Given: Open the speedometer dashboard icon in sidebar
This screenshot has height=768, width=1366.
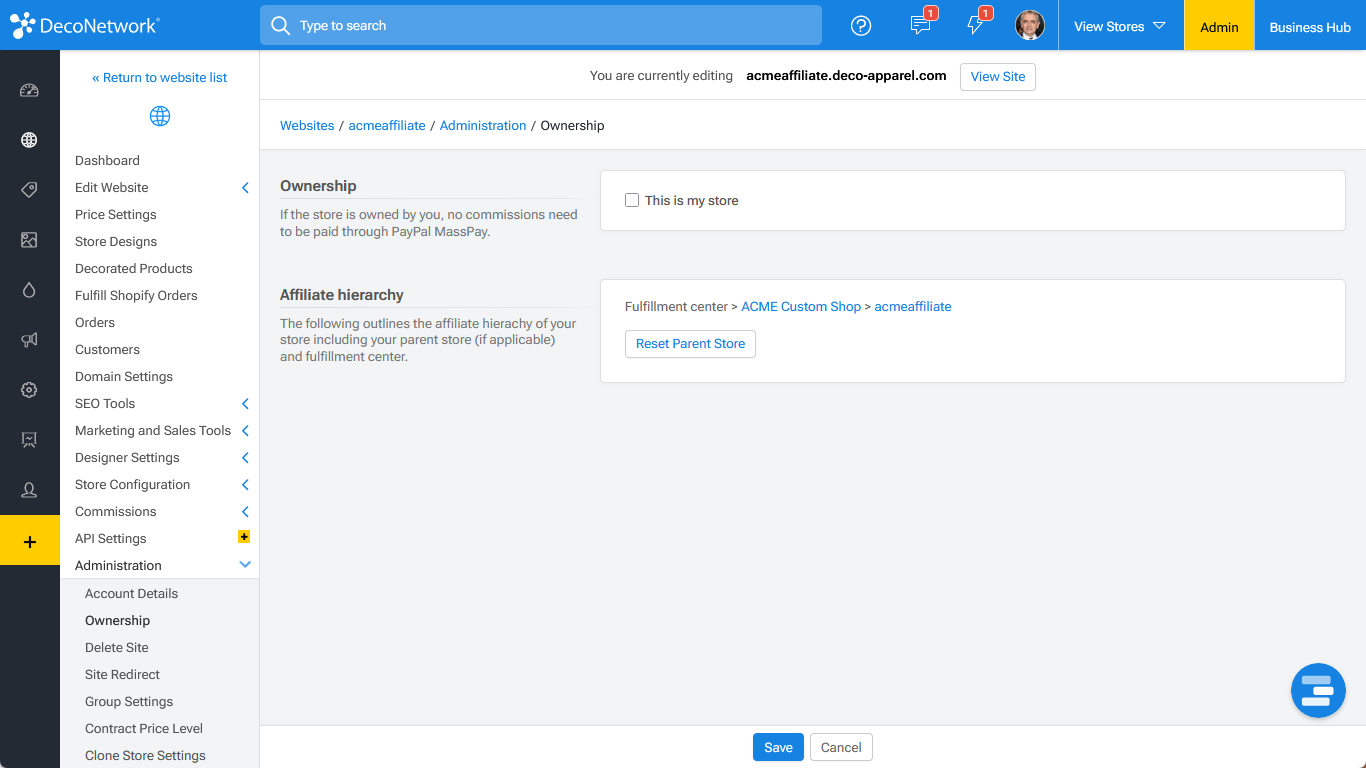Looking at the screenshot, I should (x=29, y=90).
